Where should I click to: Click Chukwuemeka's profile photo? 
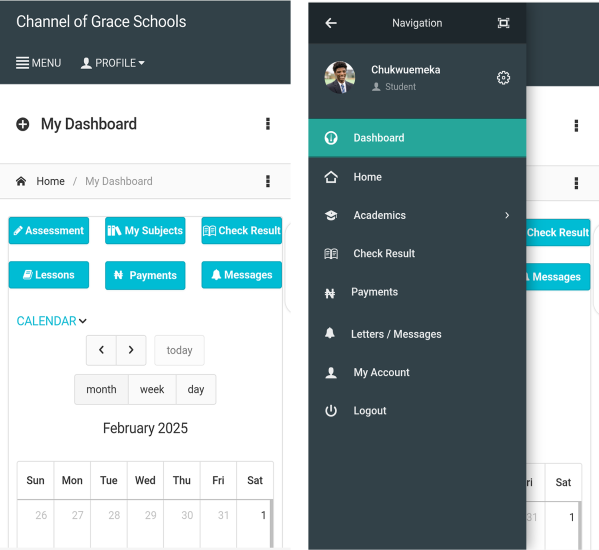(340, 78)
